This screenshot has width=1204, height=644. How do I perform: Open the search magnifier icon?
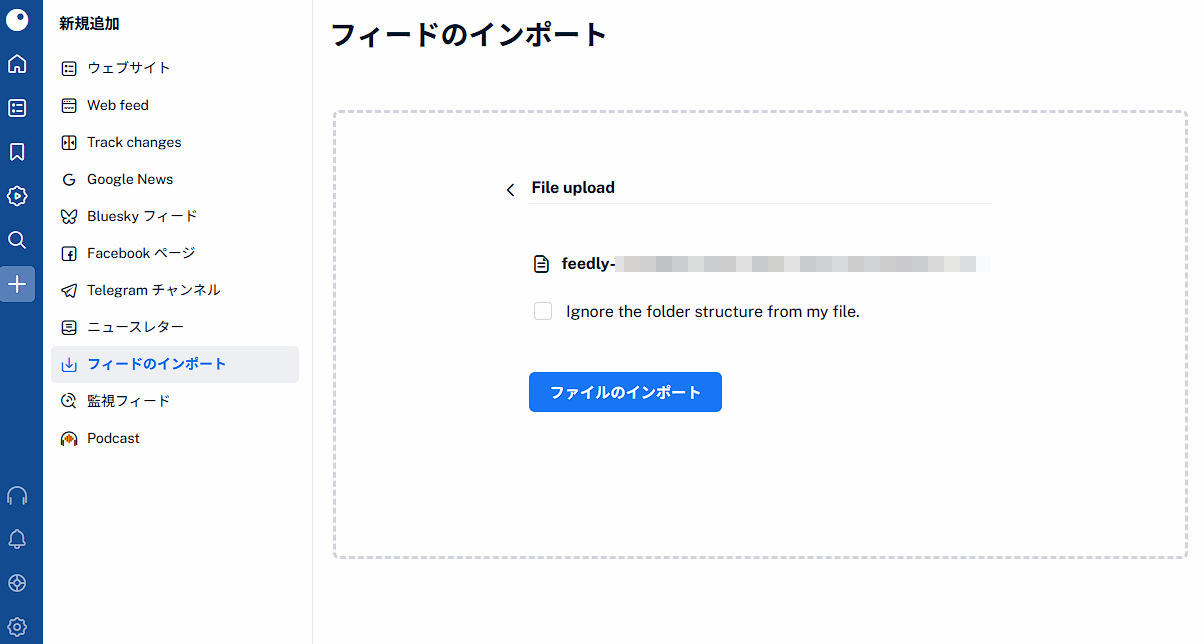tap(17, 240)
